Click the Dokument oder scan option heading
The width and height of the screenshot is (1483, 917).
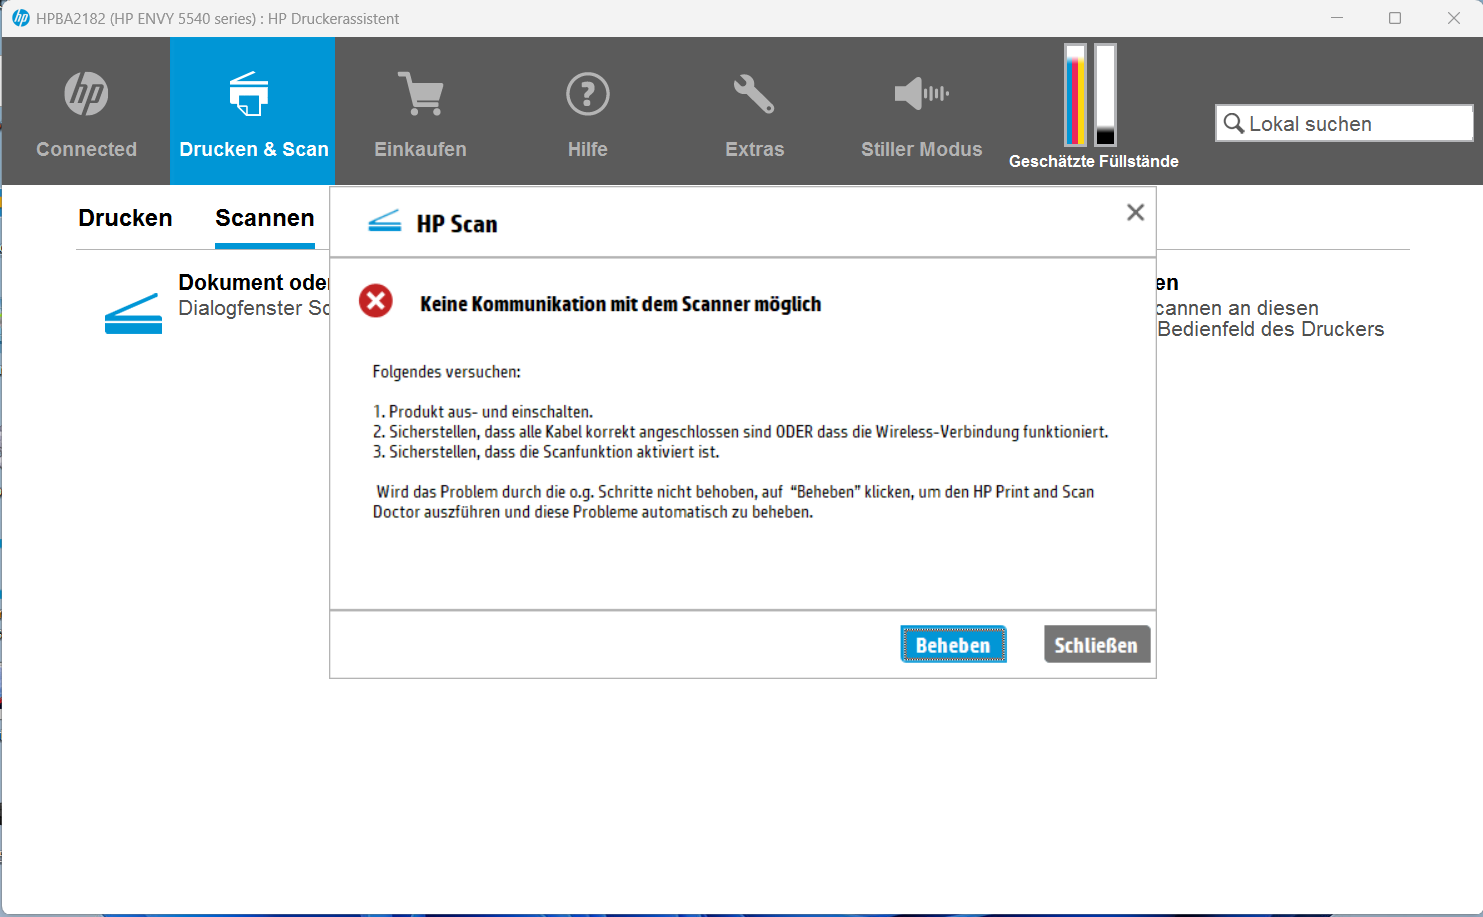coord(253,282)
